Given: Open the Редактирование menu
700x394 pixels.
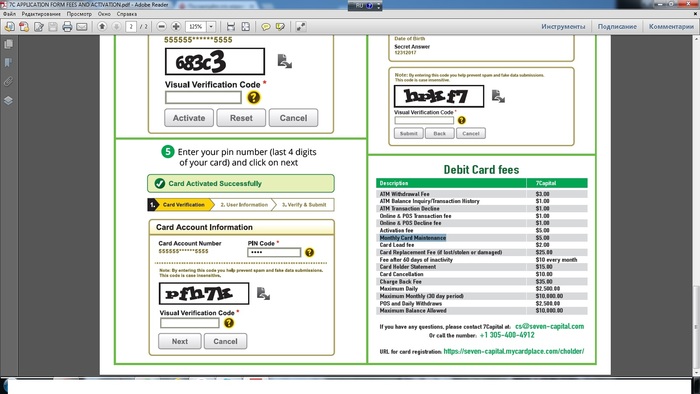Looking at the screenshot, I should 41,14.
